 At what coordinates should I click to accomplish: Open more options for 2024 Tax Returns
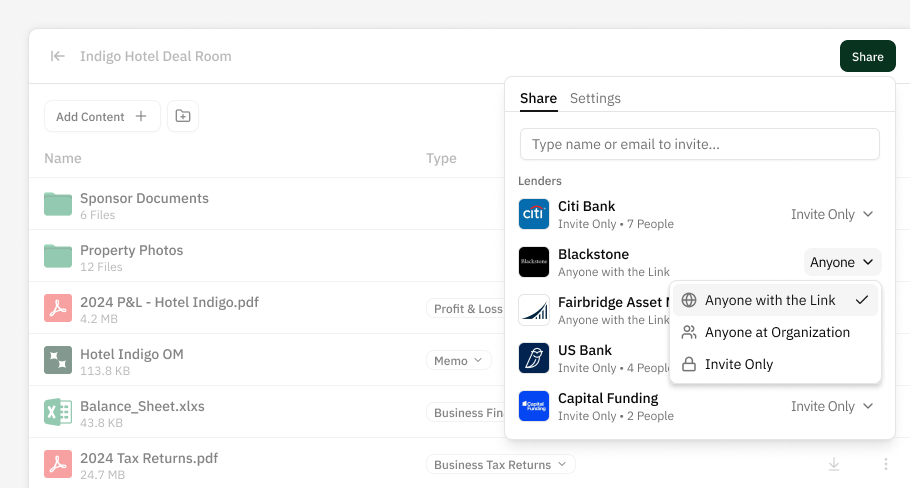[x=886, y=464]
